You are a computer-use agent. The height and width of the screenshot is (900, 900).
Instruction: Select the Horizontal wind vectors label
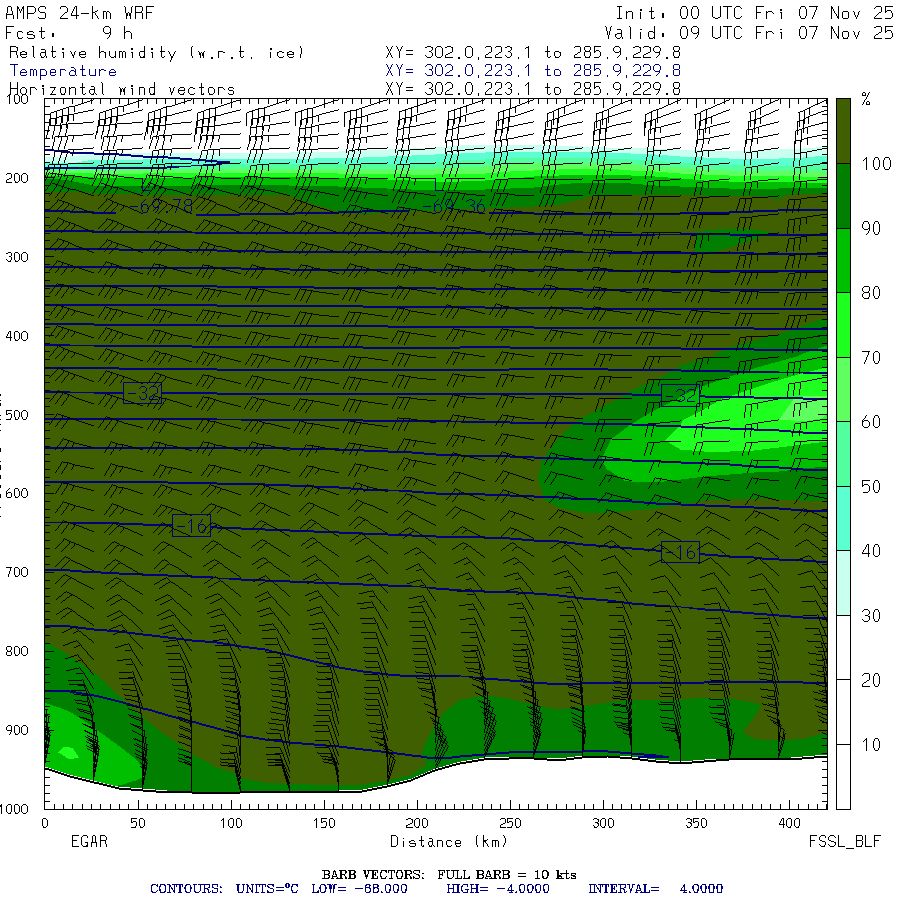[122, 89]
